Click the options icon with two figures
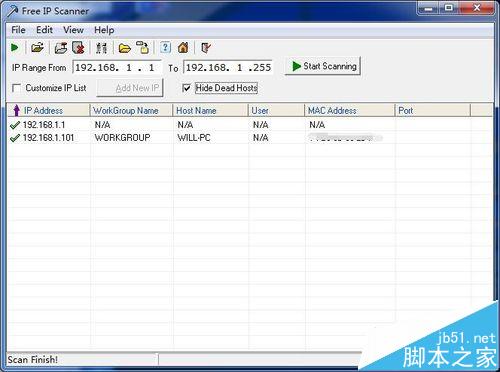This screenshot has width=500, height=372. 101,48
